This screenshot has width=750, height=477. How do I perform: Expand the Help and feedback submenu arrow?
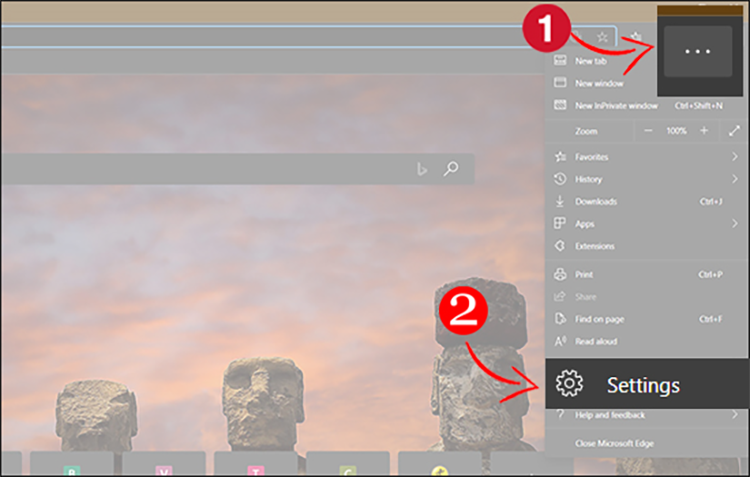click(735, 415)
